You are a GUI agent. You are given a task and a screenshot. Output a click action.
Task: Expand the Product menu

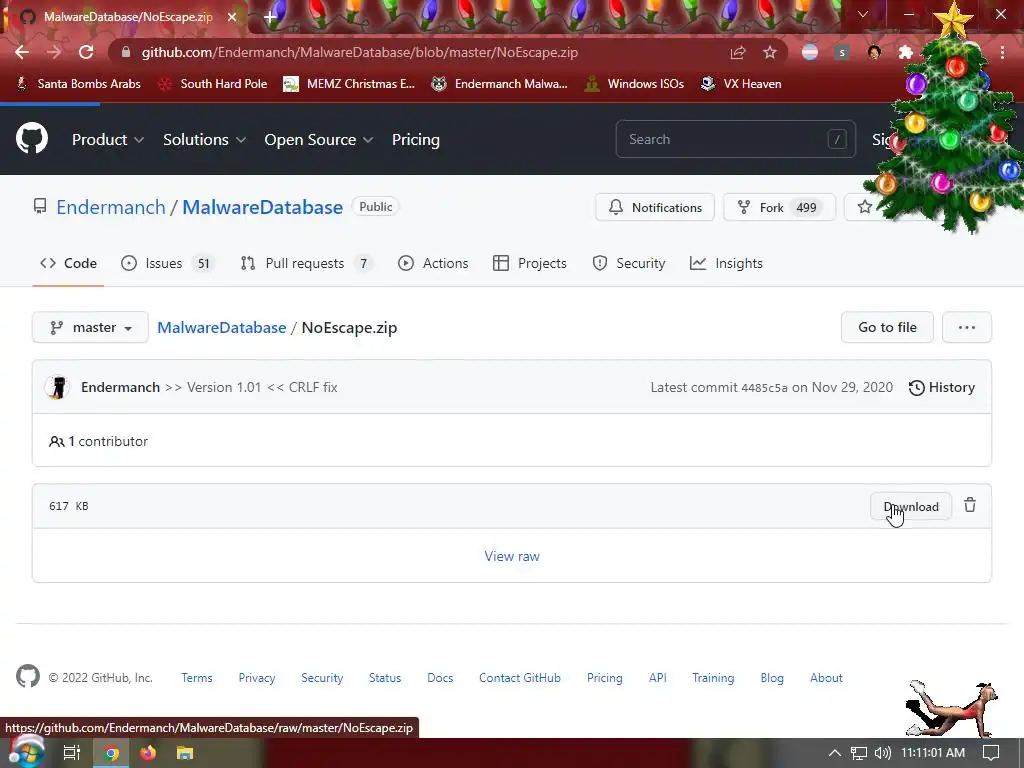coord(108,140)
